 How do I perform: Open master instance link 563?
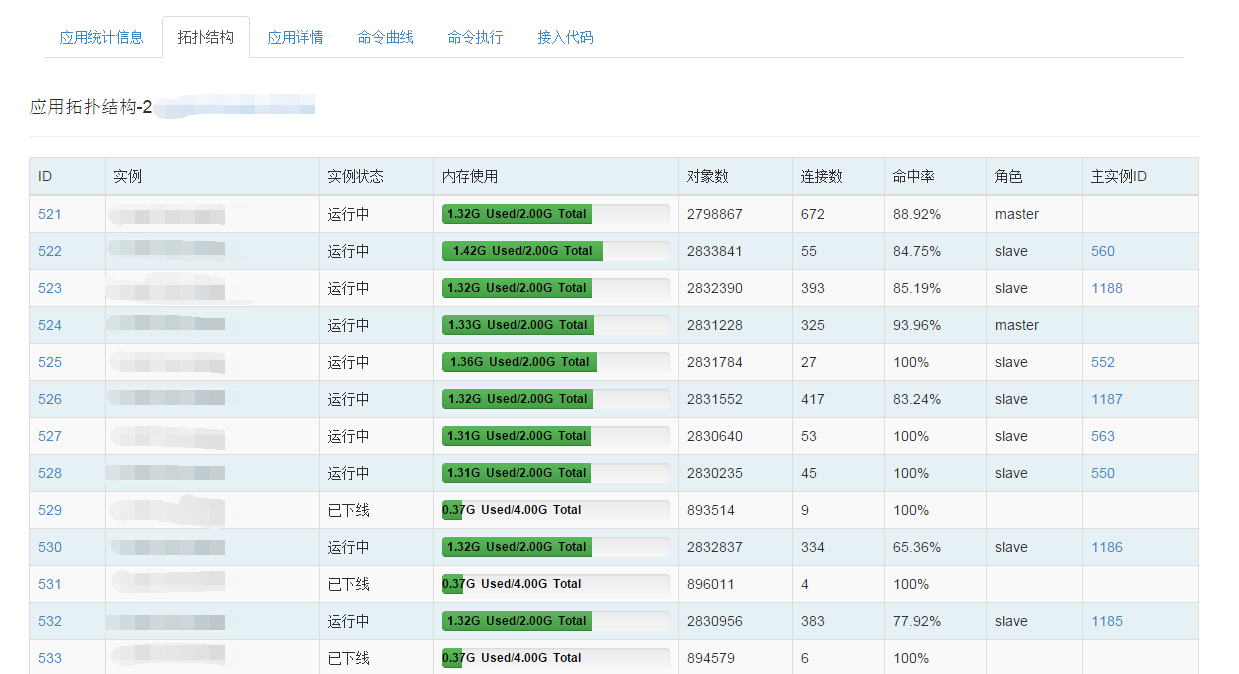tap(1103, 436)
